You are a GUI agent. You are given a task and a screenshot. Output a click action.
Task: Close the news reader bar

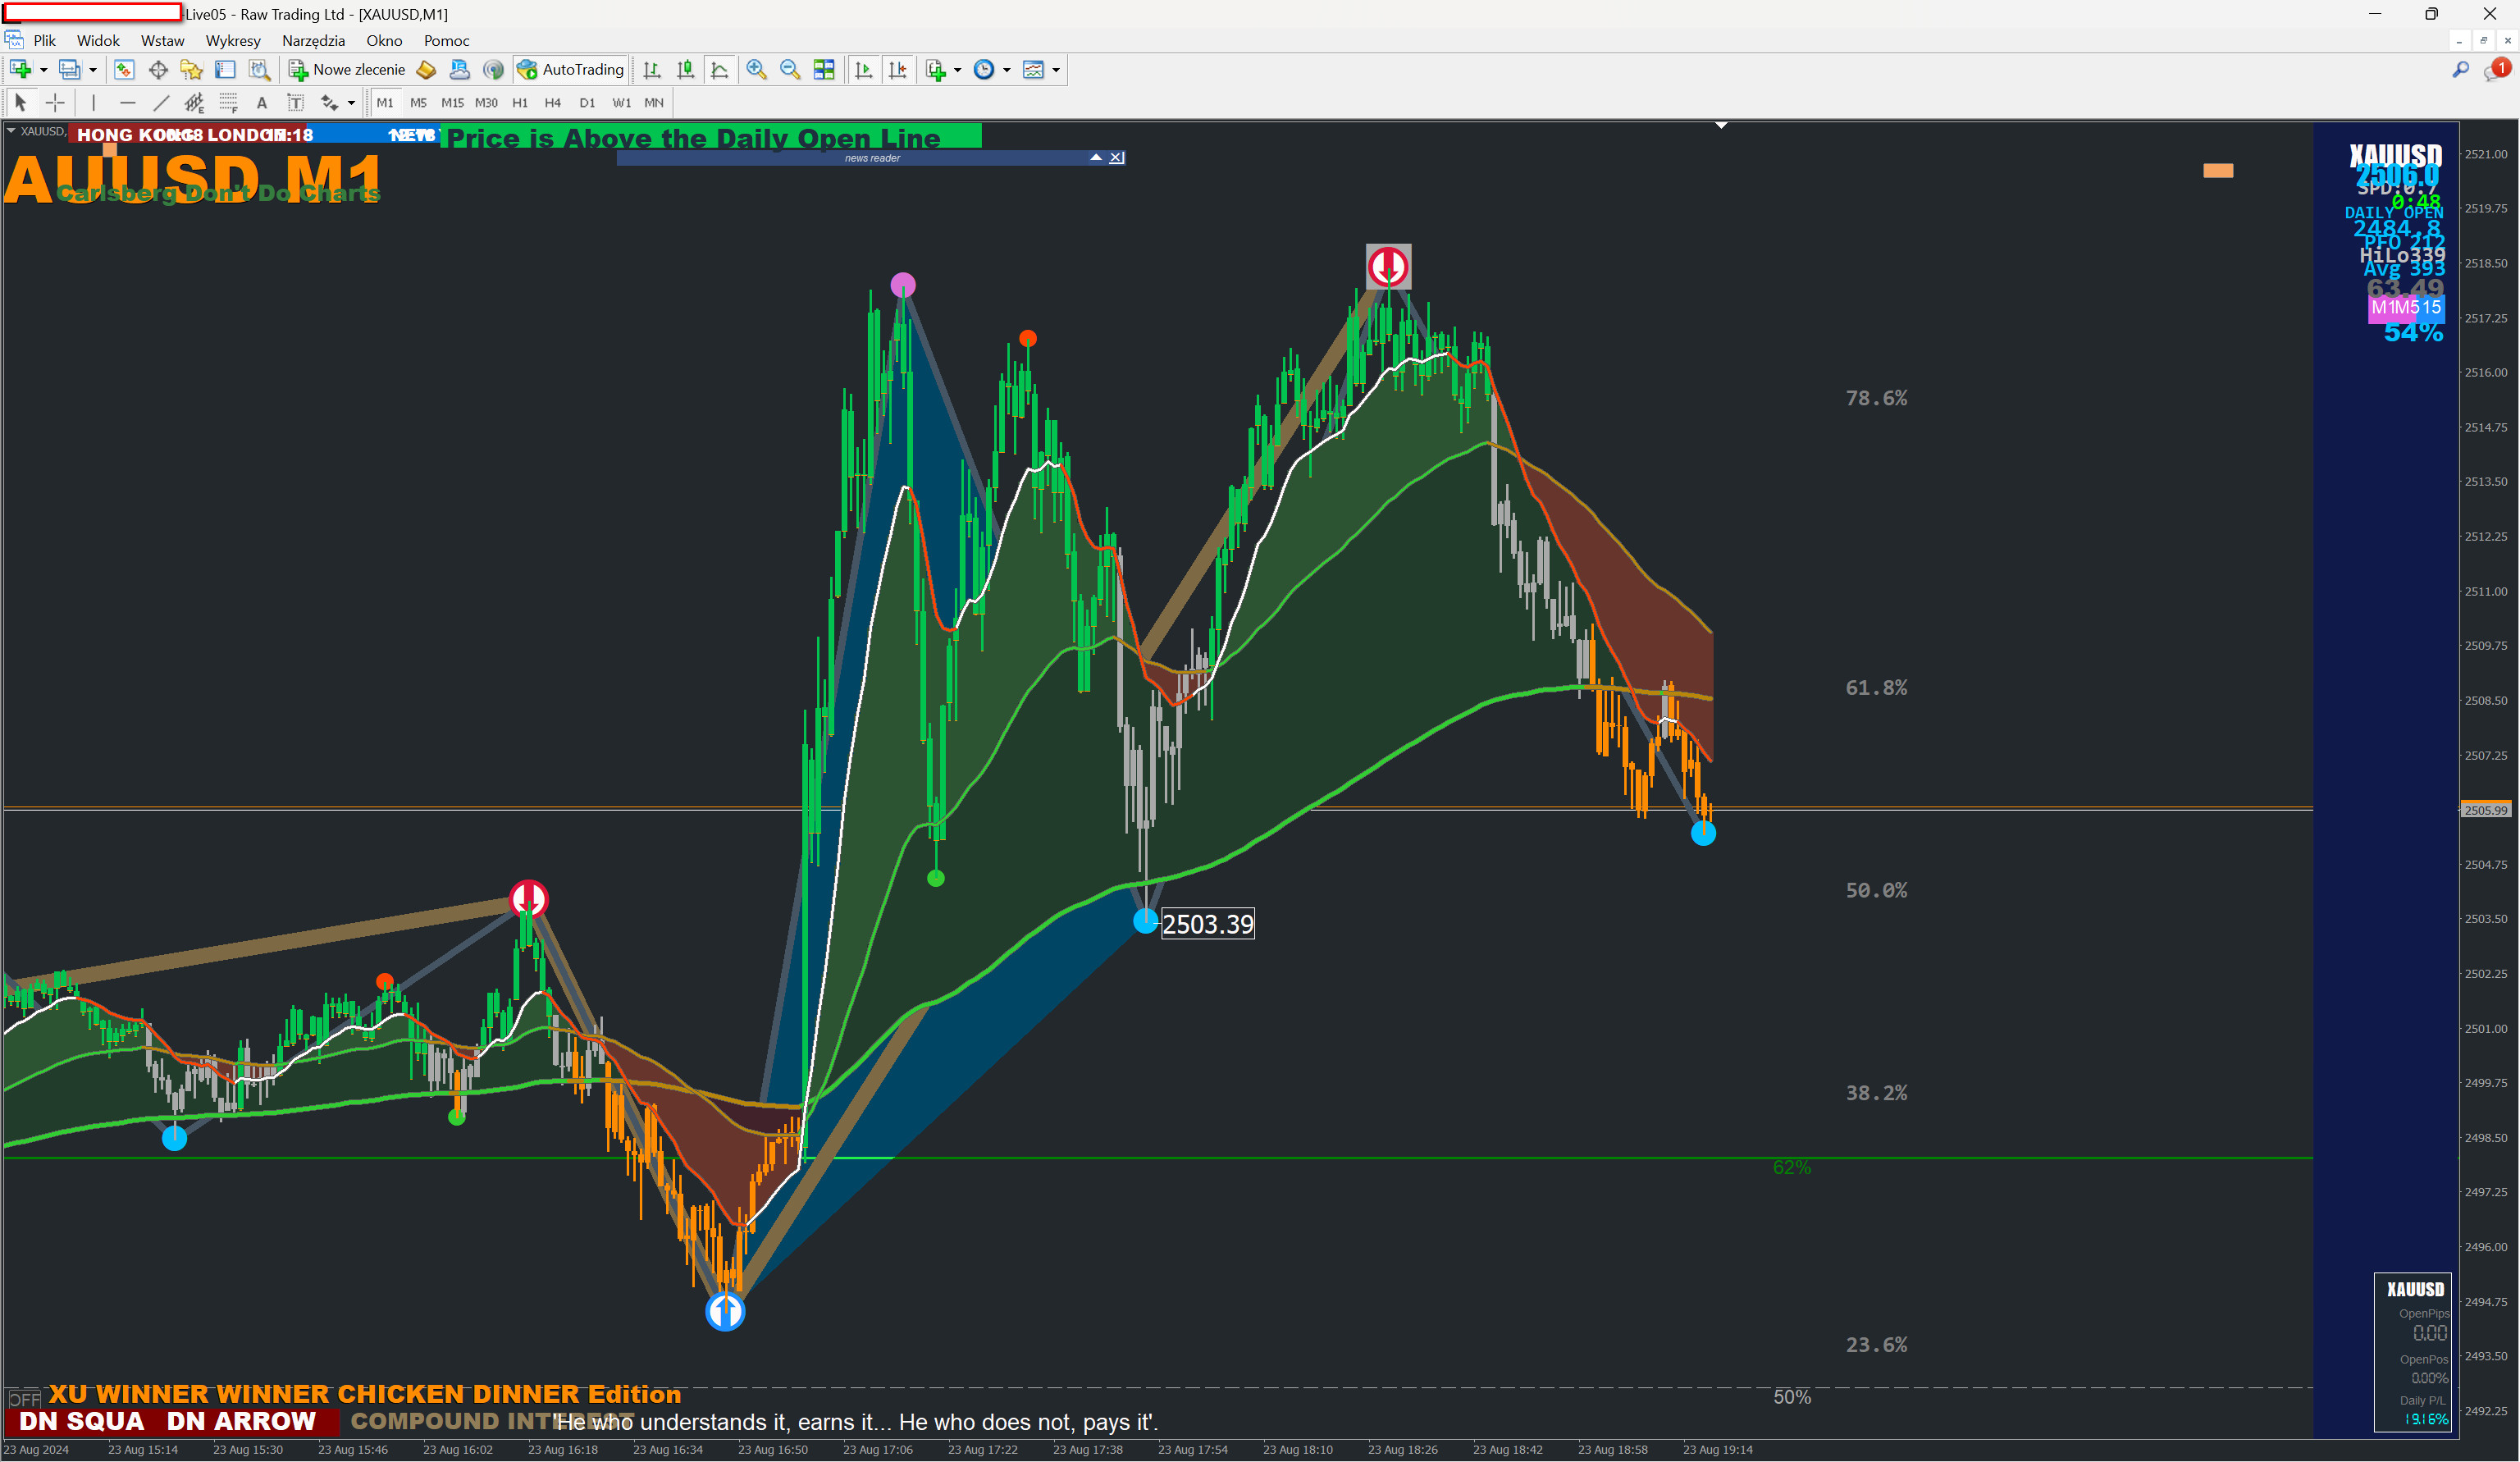[x=1117, y=158]
